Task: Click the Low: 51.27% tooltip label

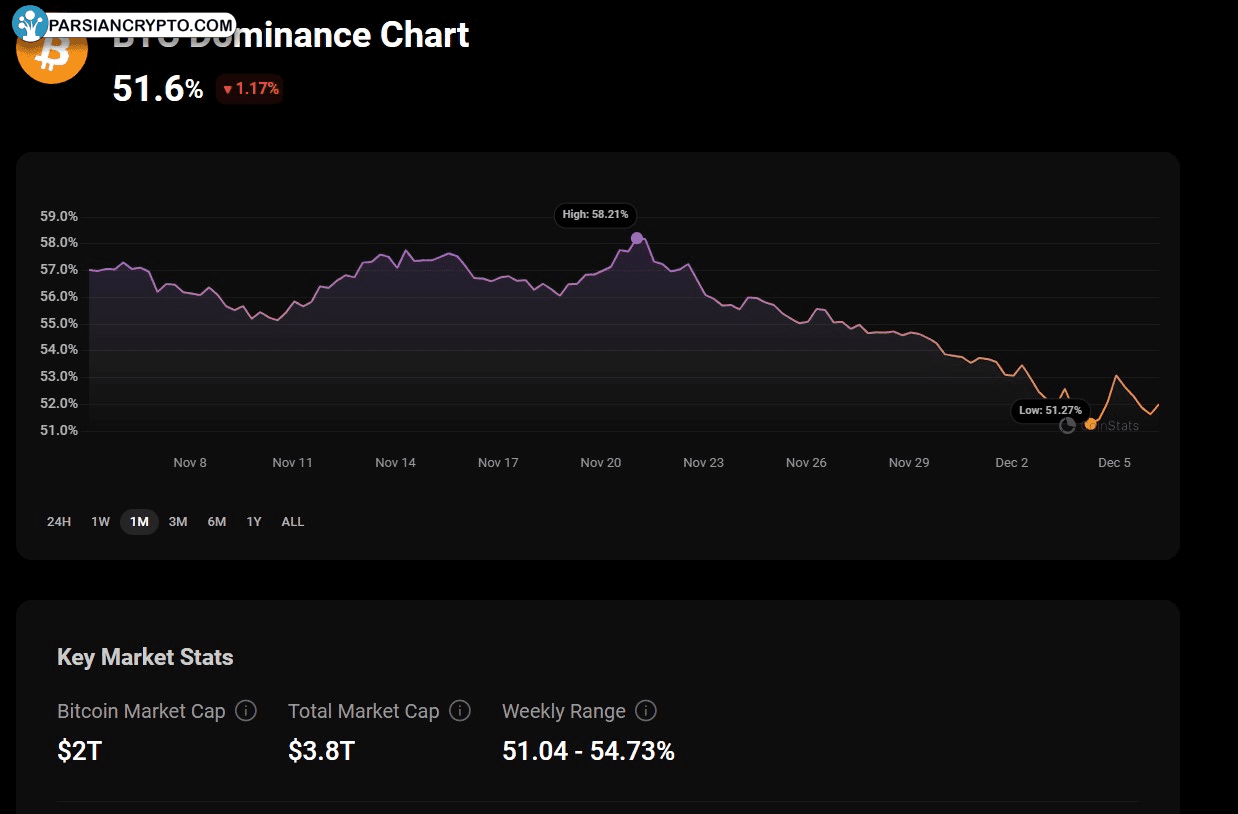Action: 1050,410
